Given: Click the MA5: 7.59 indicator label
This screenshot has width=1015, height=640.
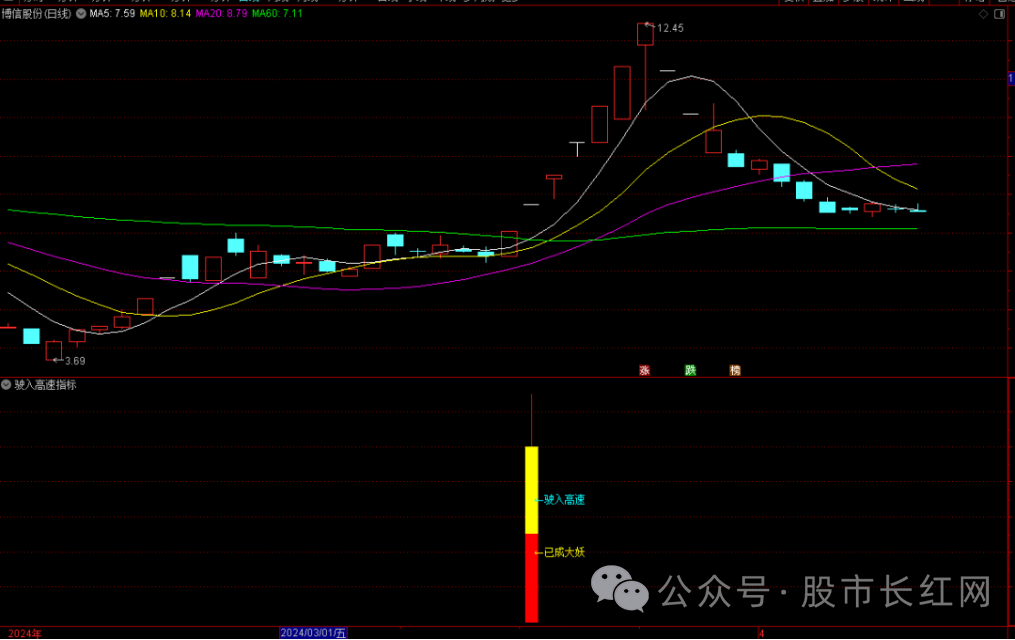Looking at the screenshot, I should pyautogui.click(x=113, y=14).
